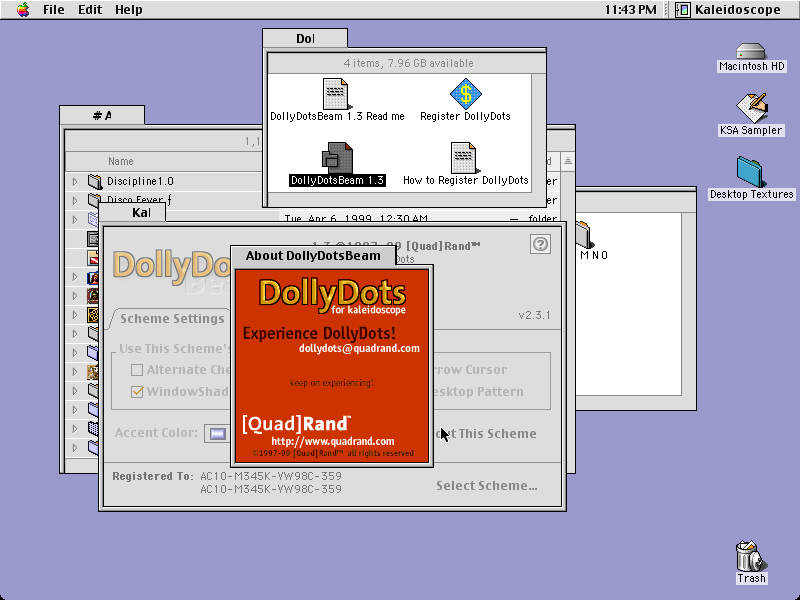Select the Register DollyDots dollar-sign icon
Viewport: 800px width, 600px height.
(x=465, y=93)
